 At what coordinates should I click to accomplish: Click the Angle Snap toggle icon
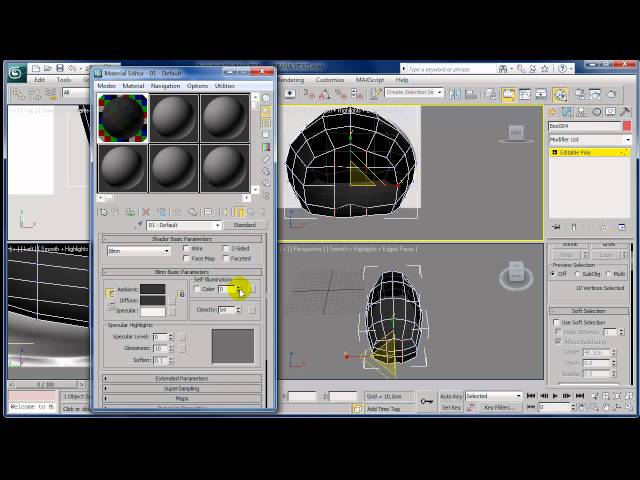coord(324,95)
